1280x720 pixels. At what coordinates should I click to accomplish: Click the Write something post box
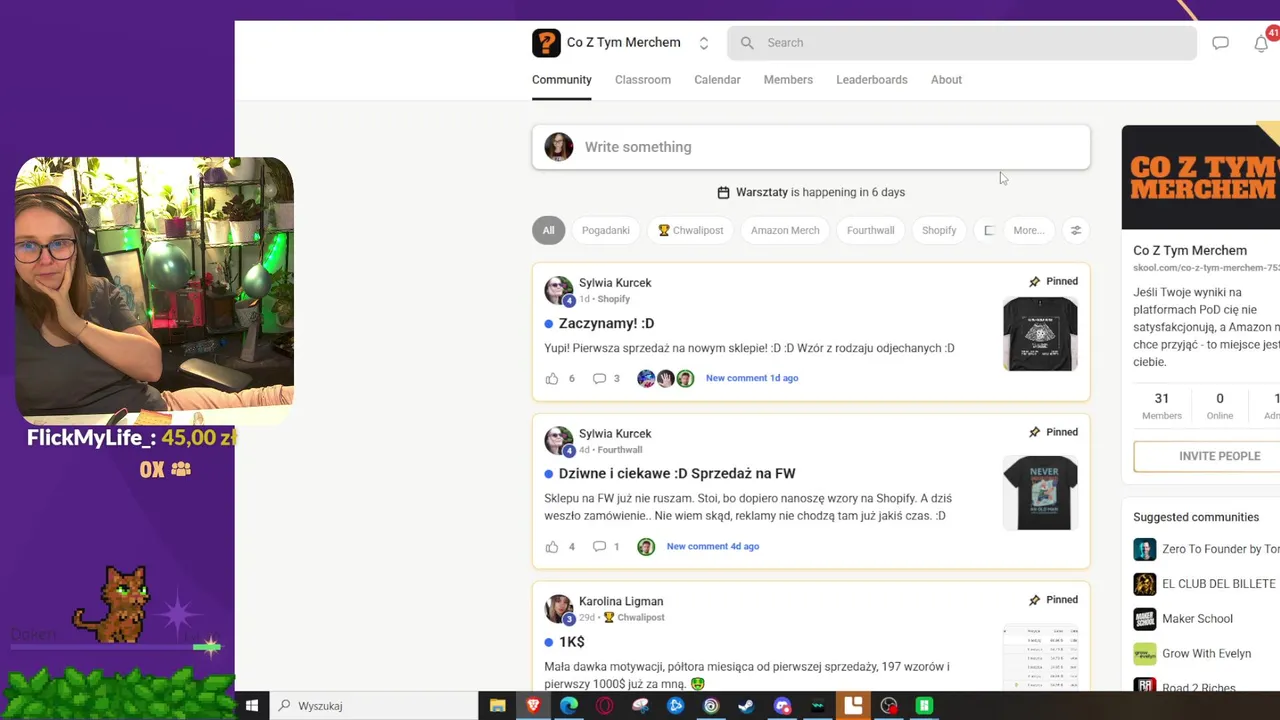[811, 147]
